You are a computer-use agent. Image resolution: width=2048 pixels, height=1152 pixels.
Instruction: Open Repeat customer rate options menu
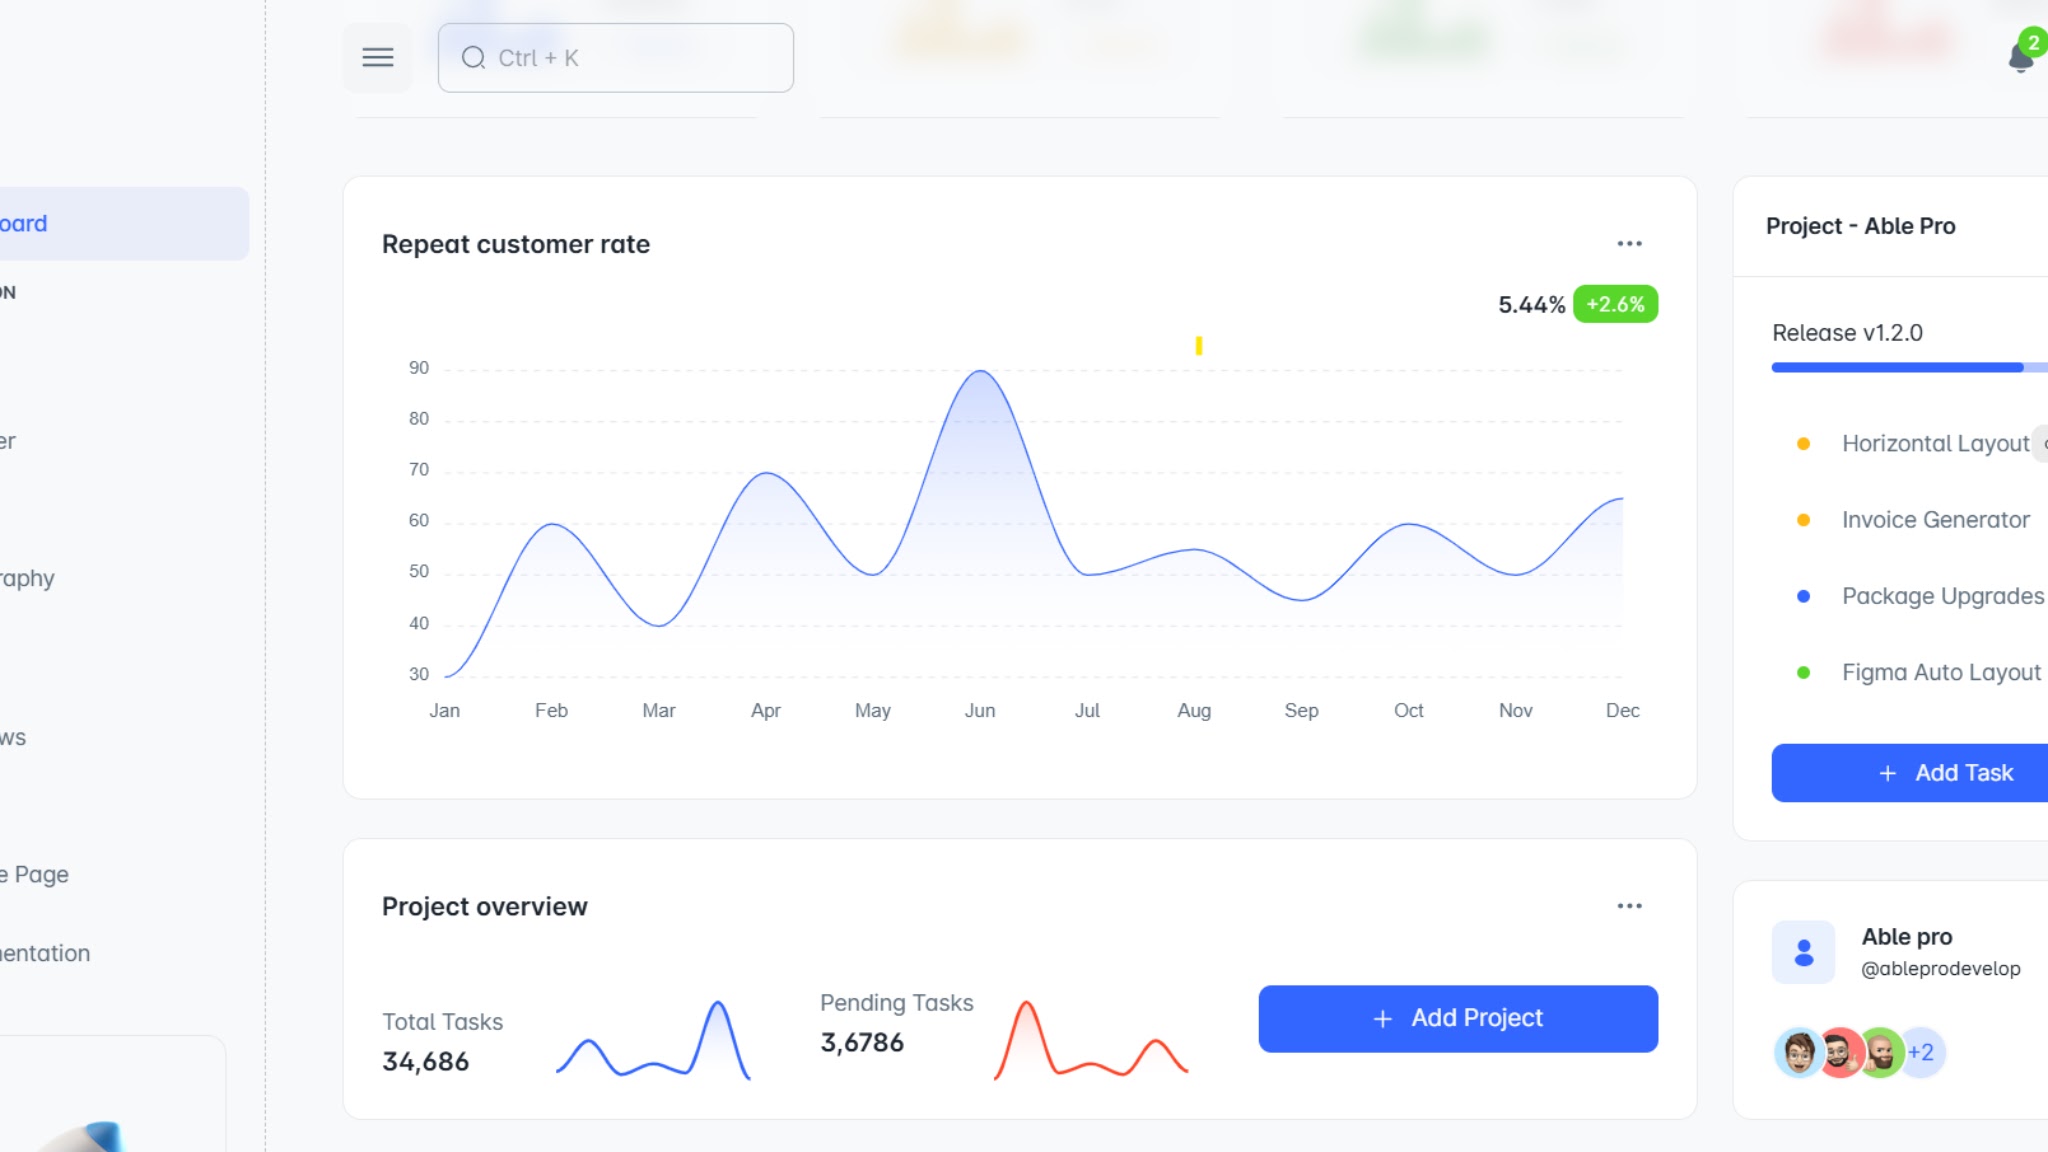coord(1629,244)
